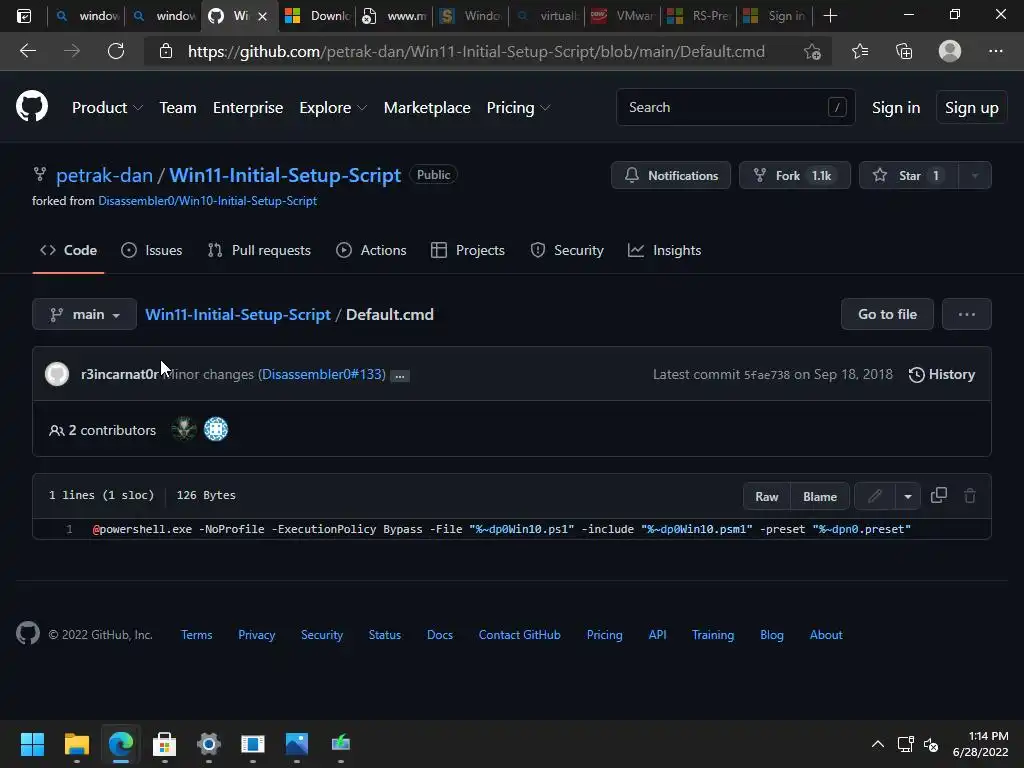Go back with the browser back arrow

point(27,51)
